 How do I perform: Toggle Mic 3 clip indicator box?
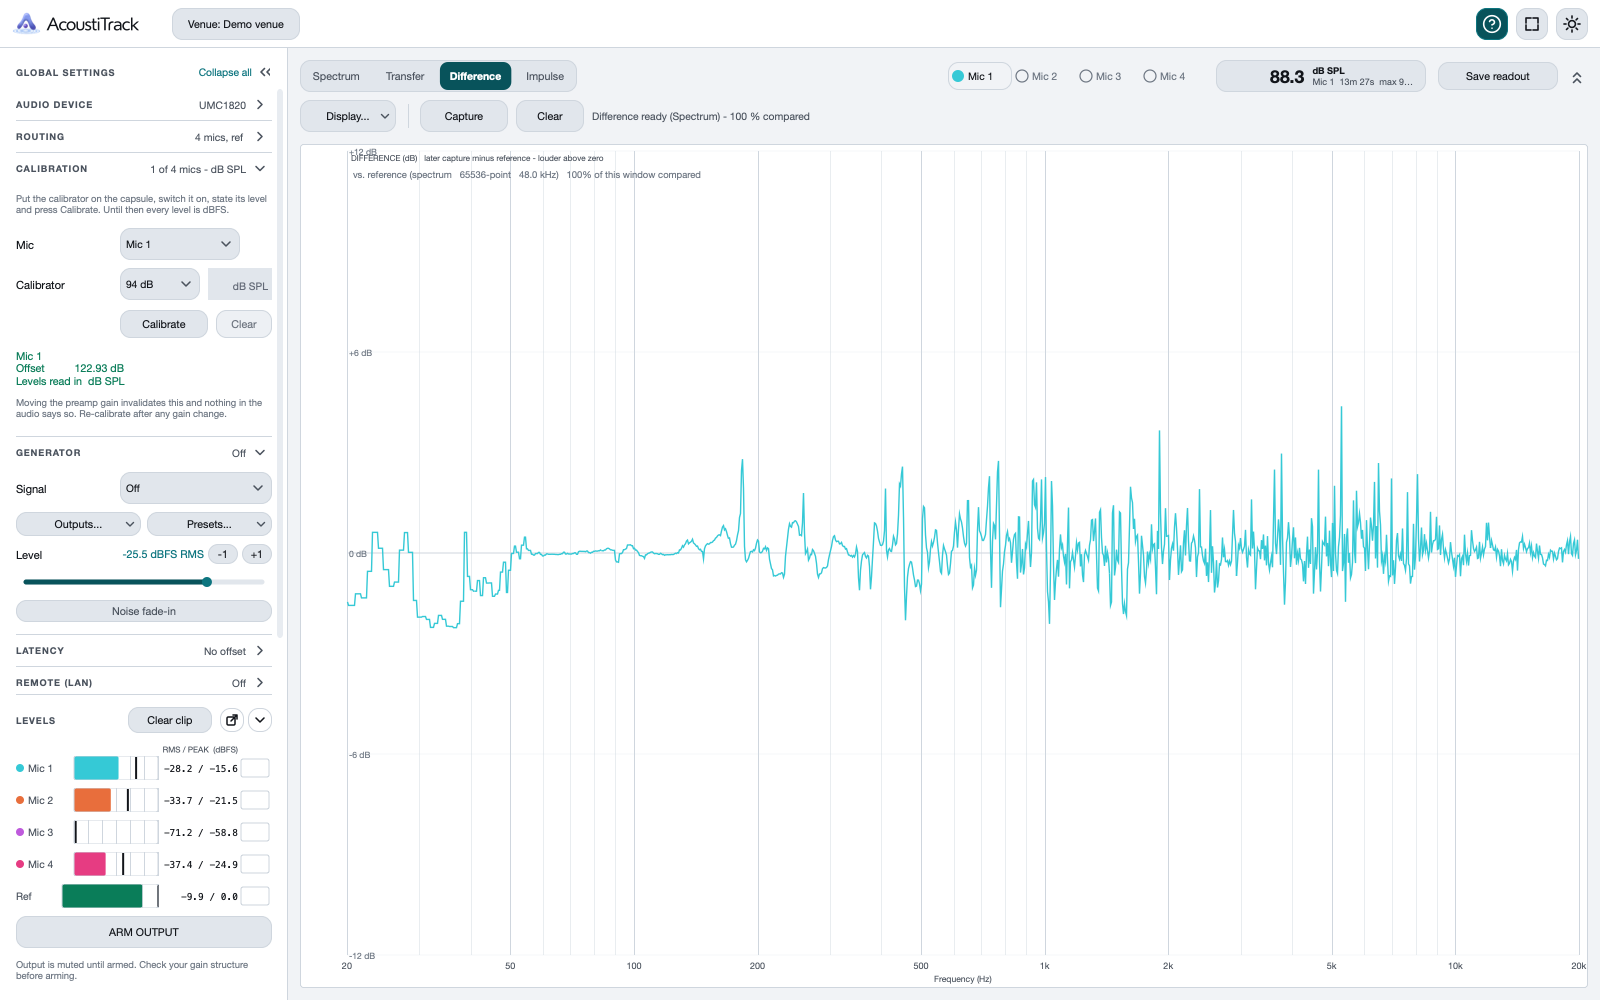coord(255,832)
